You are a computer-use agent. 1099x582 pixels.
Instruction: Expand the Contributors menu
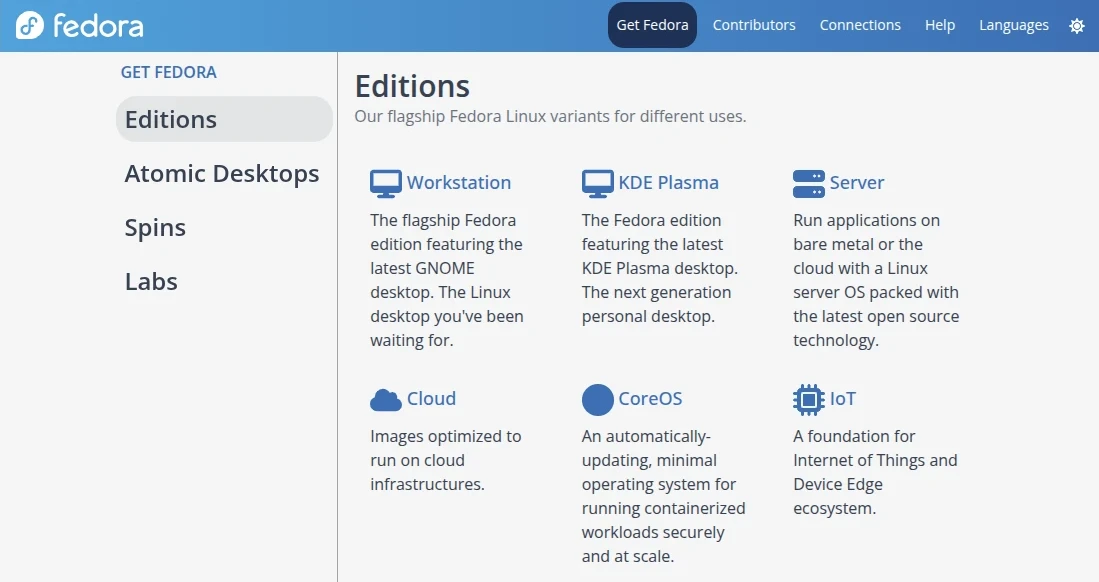(754, 25)
